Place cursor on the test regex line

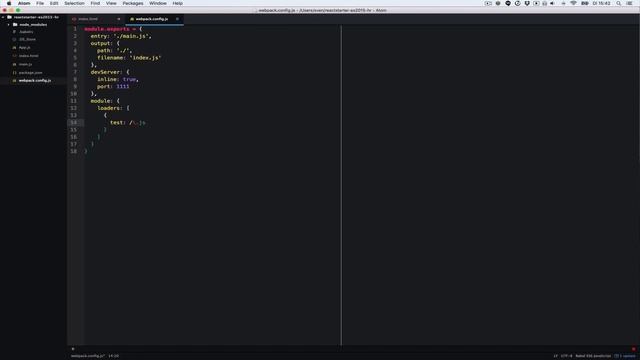(x=127, y=122)
